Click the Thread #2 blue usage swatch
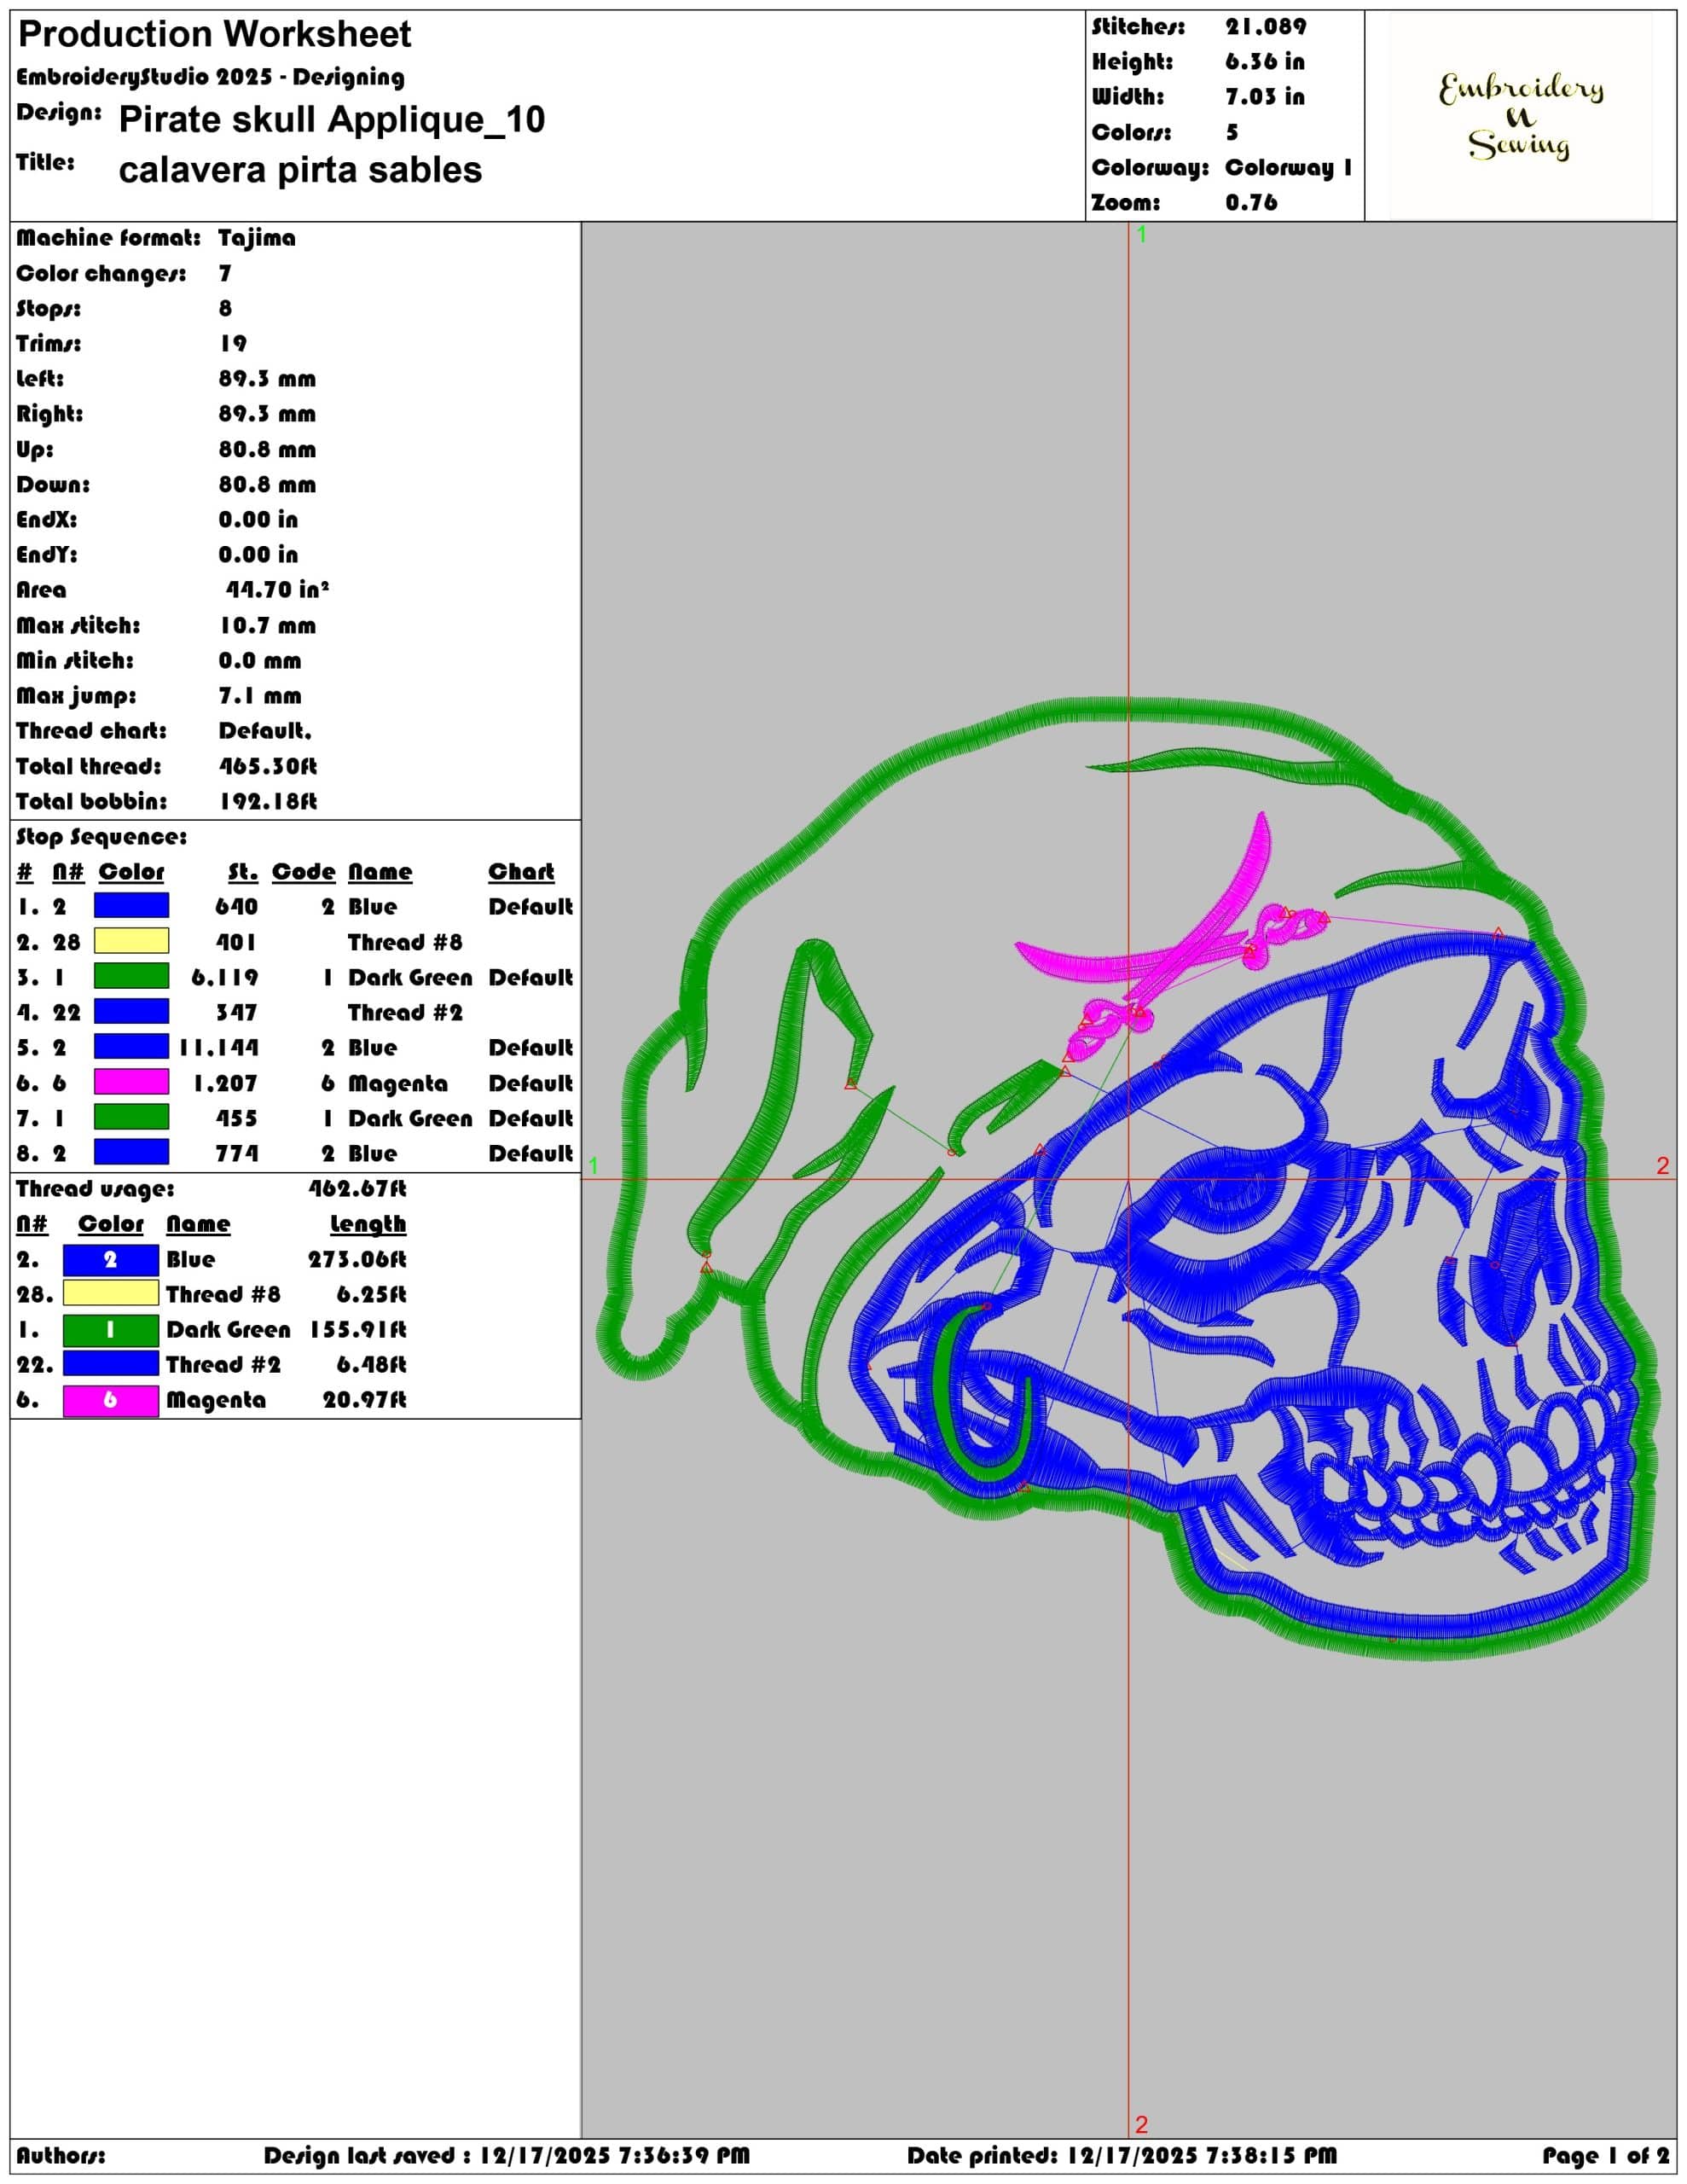 tap(111, 1364)
